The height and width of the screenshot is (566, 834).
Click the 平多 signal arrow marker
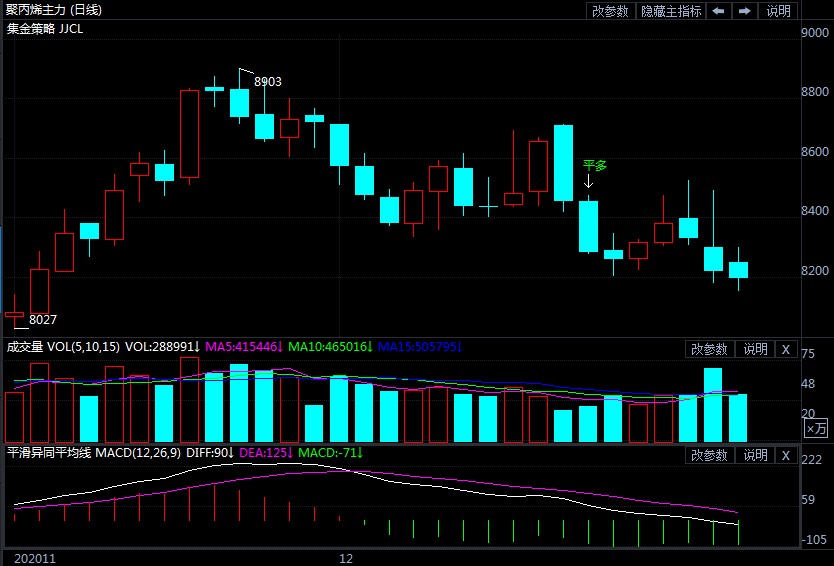point(588,181)
